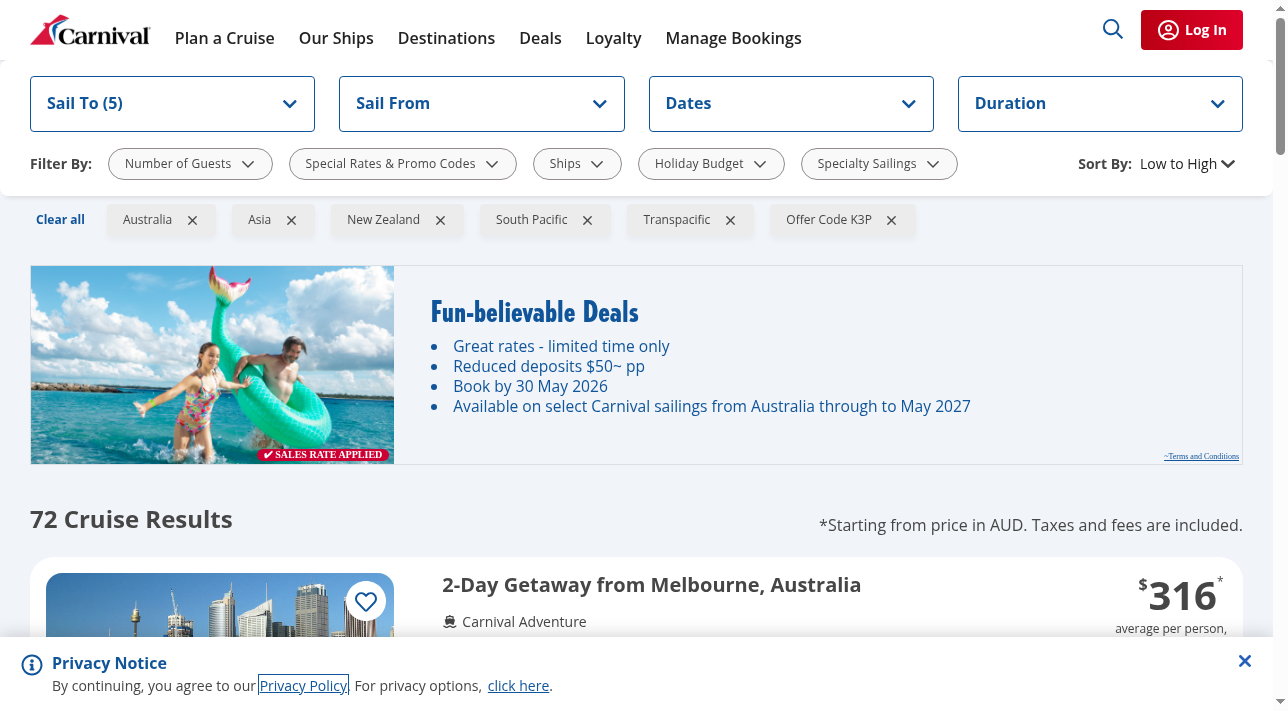Remove Offer Code K3P chip
Image resolution: width=1288 pixels, height=711 pixels.
click(892, 220)
